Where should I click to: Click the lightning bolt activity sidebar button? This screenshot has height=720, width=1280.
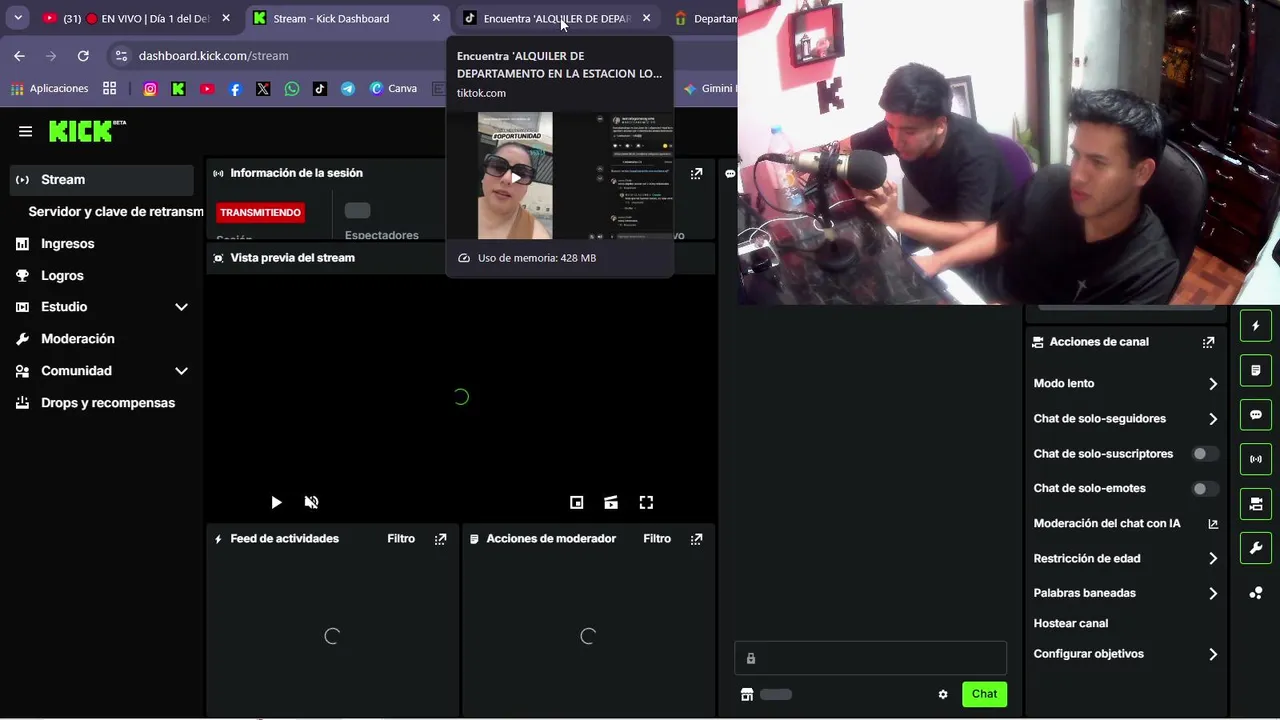click(x=1256, y=326)
